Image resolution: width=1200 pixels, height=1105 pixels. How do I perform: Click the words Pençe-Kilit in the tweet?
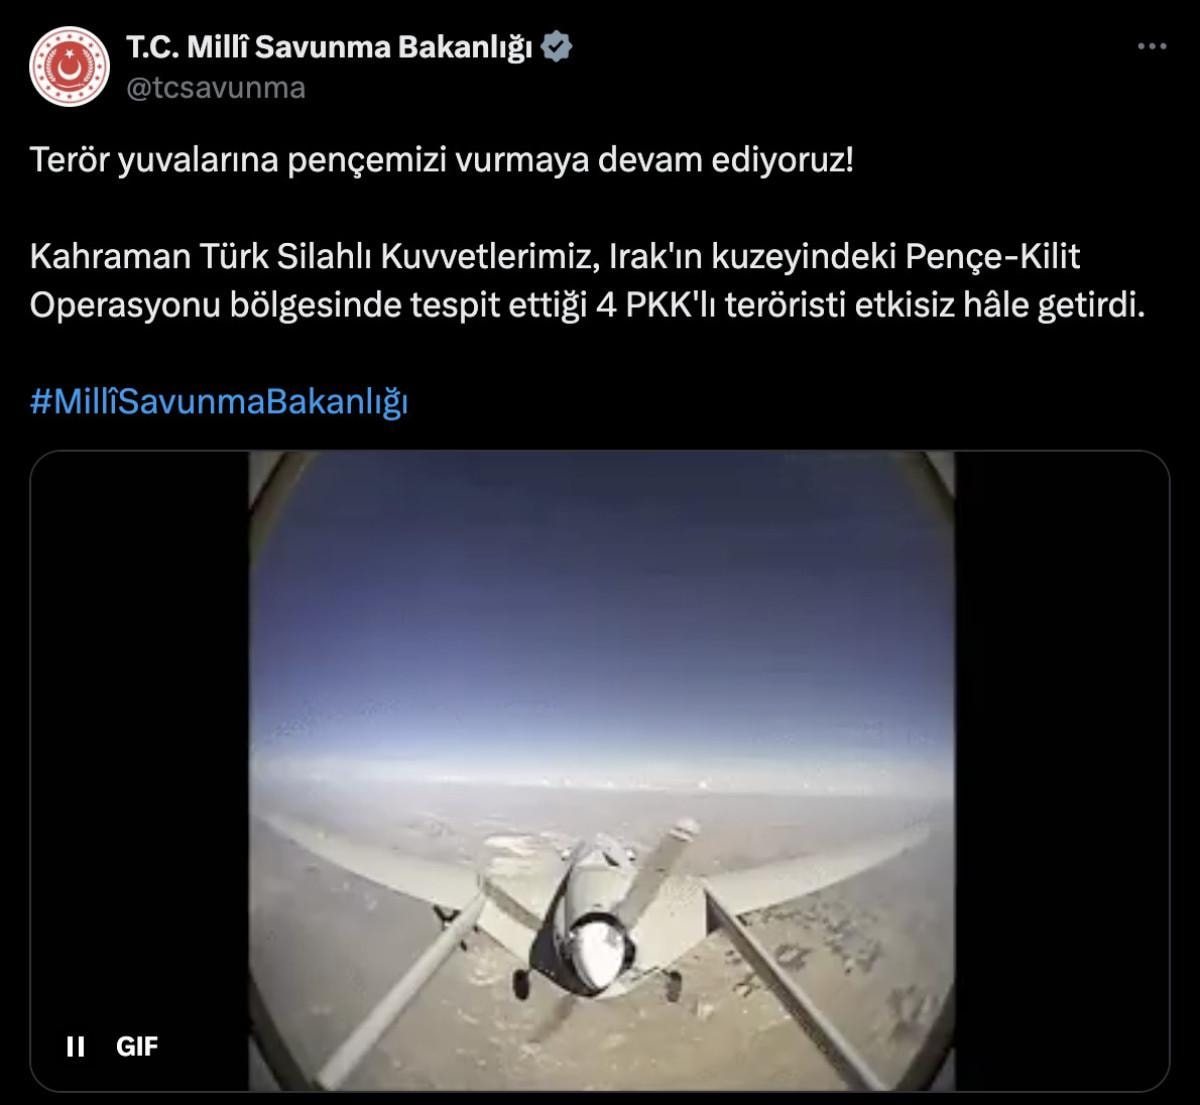pyautogui.click(x=993, y=257)
